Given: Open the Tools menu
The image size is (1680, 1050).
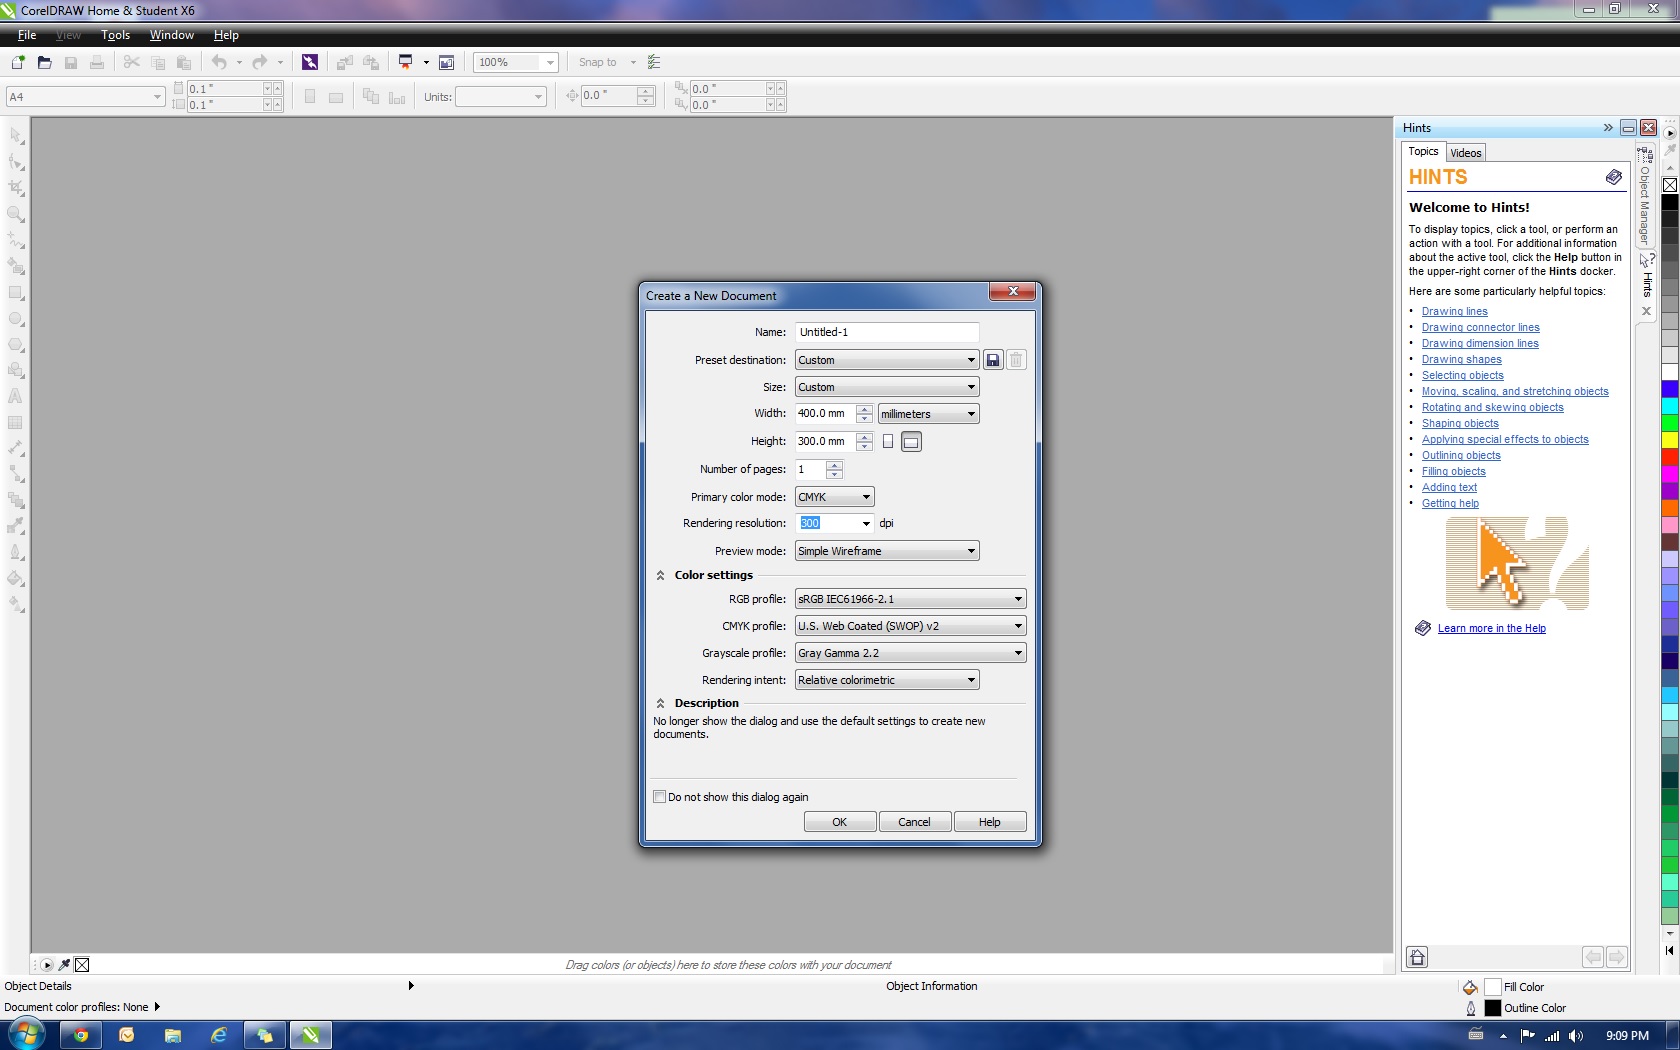Looking at the screenshot, I should pyautogui.click(x=115, y=35).
